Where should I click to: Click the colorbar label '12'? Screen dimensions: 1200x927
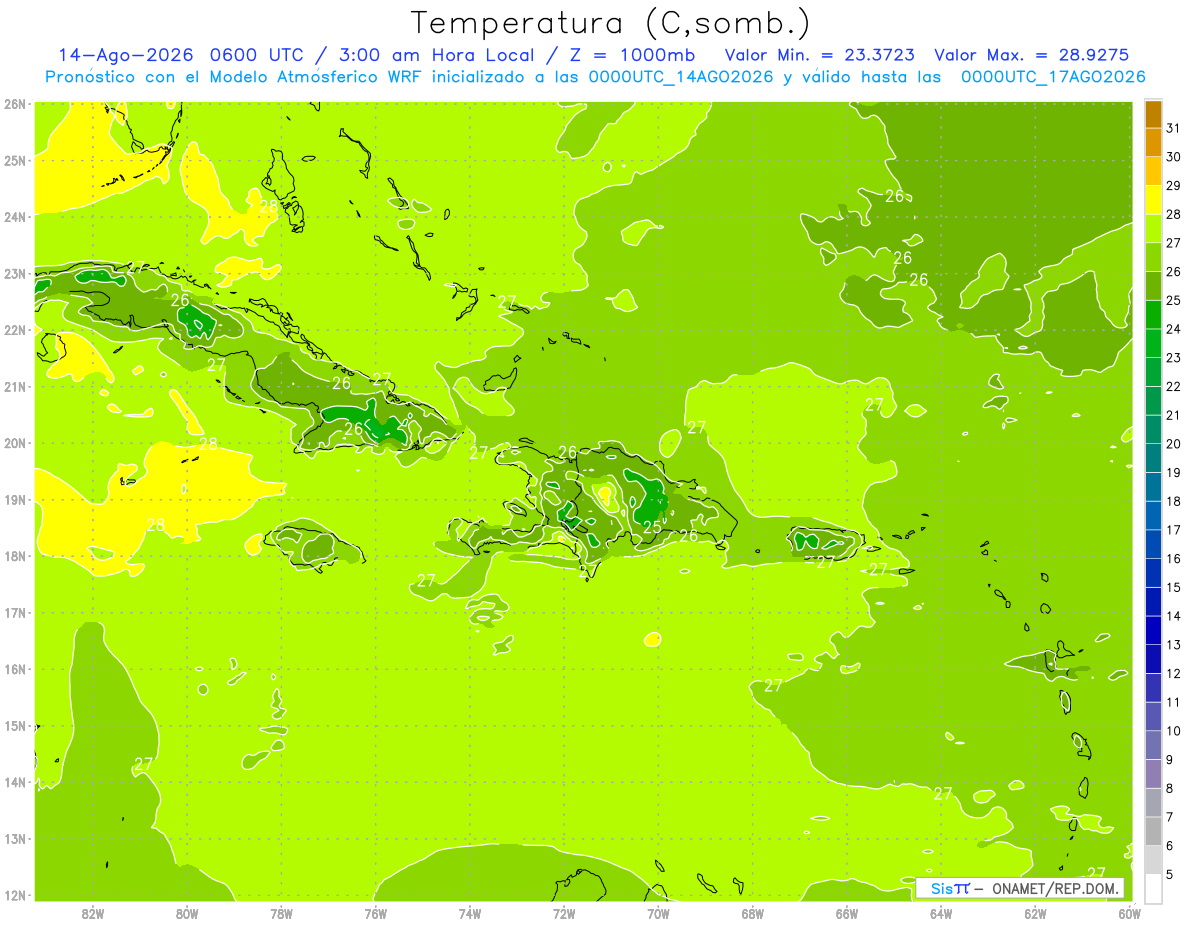click(x=1174, y=673)
